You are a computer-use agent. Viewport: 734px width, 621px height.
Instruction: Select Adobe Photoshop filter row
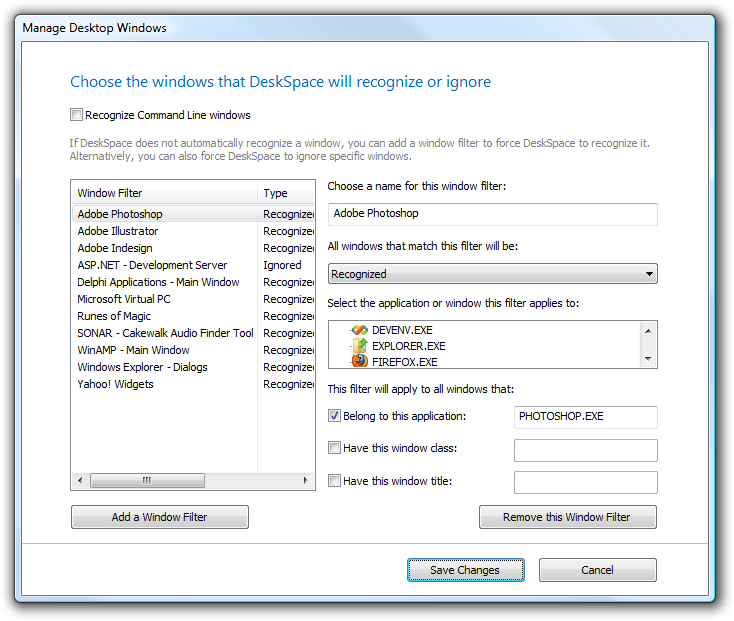[193, 214]
